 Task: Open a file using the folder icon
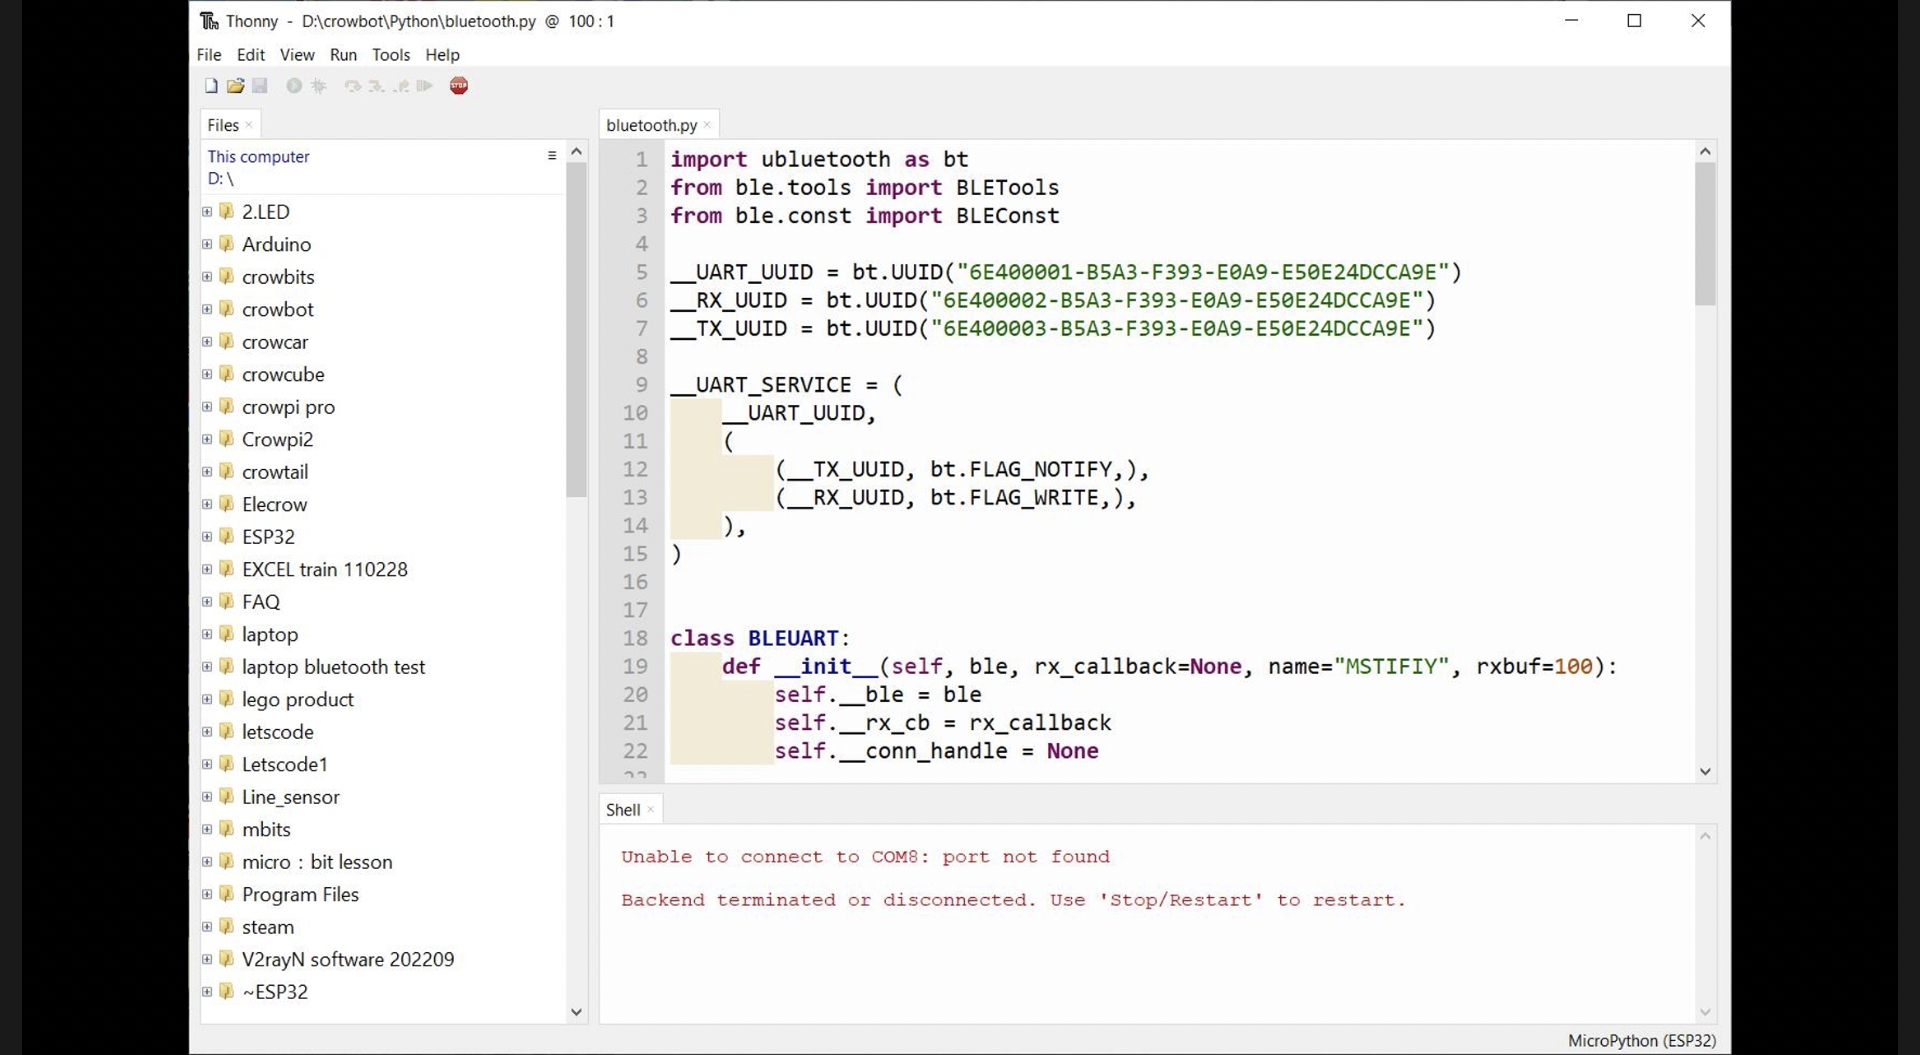pyautogui.click(x=235, y=86)
